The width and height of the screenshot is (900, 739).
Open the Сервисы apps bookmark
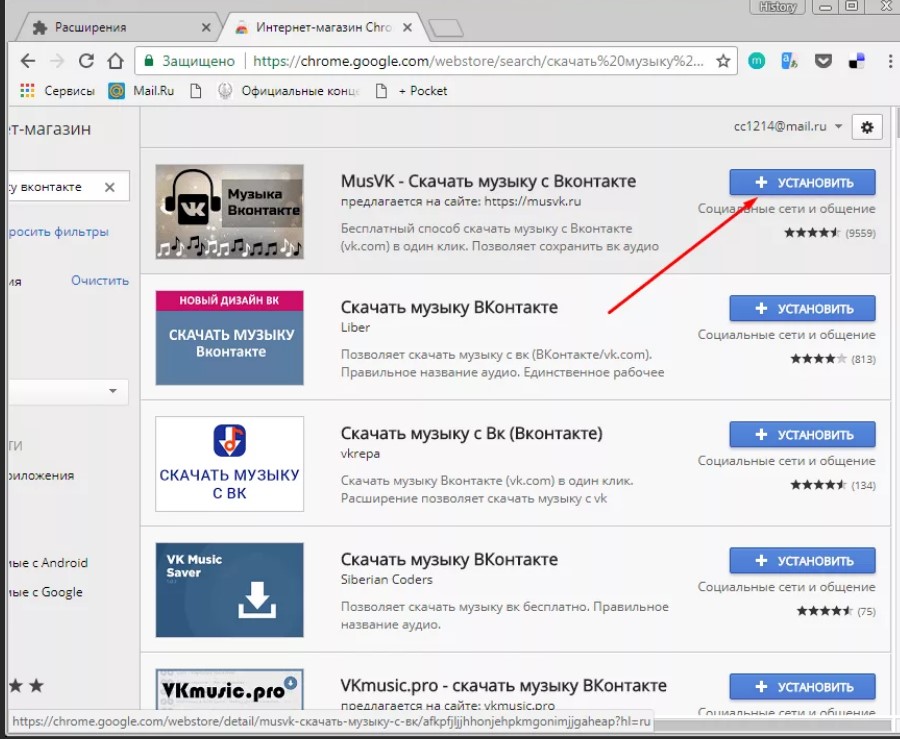point(58,91)
